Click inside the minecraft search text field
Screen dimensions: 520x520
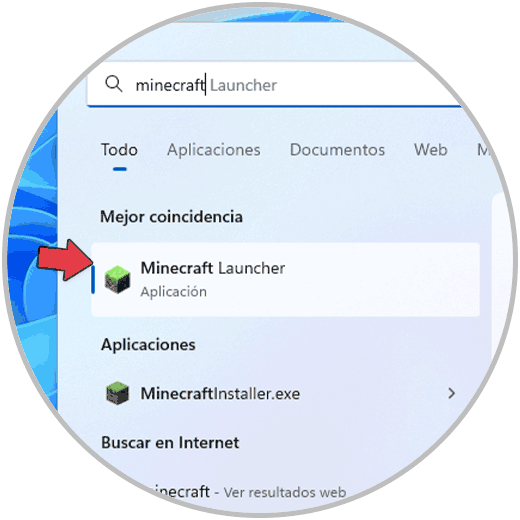point(273,84)
